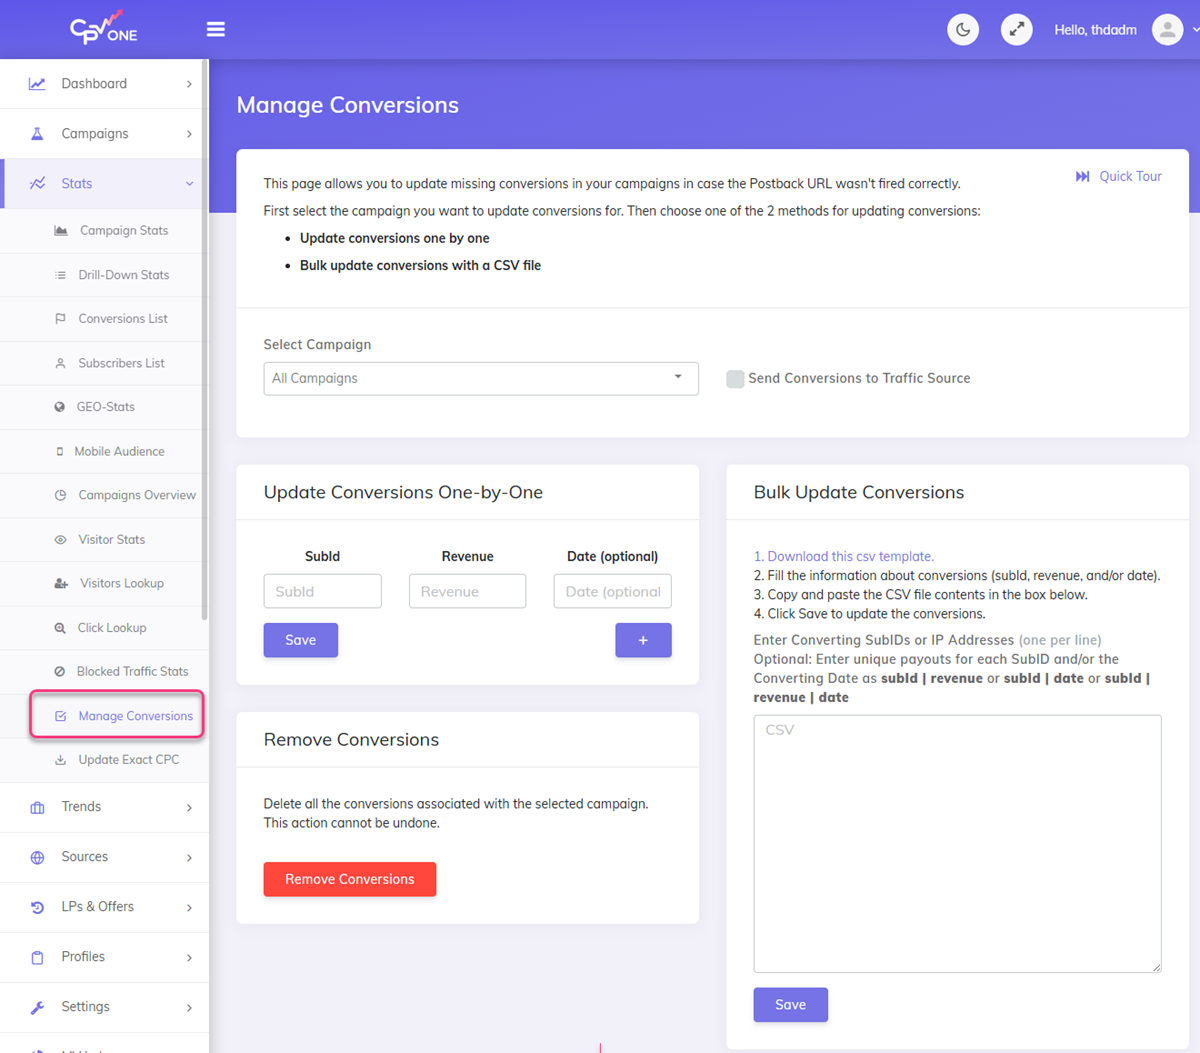Open the hamburger menu to collapse sidebar
The height and width of the screenshot is (1053, 1200).
click(x=216, y=29)
